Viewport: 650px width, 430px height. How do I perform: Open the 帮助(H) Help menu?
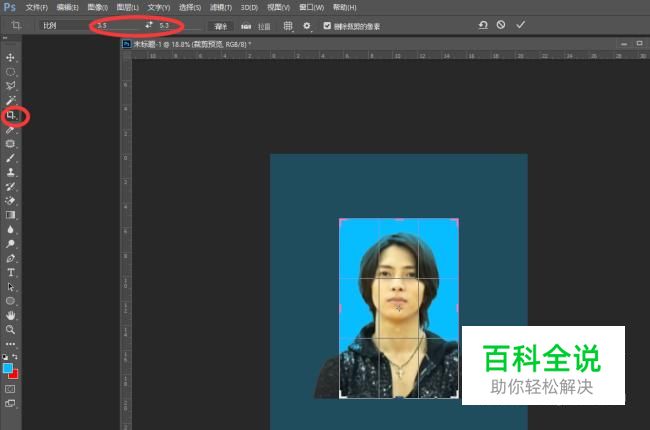[x=344, y=7]
